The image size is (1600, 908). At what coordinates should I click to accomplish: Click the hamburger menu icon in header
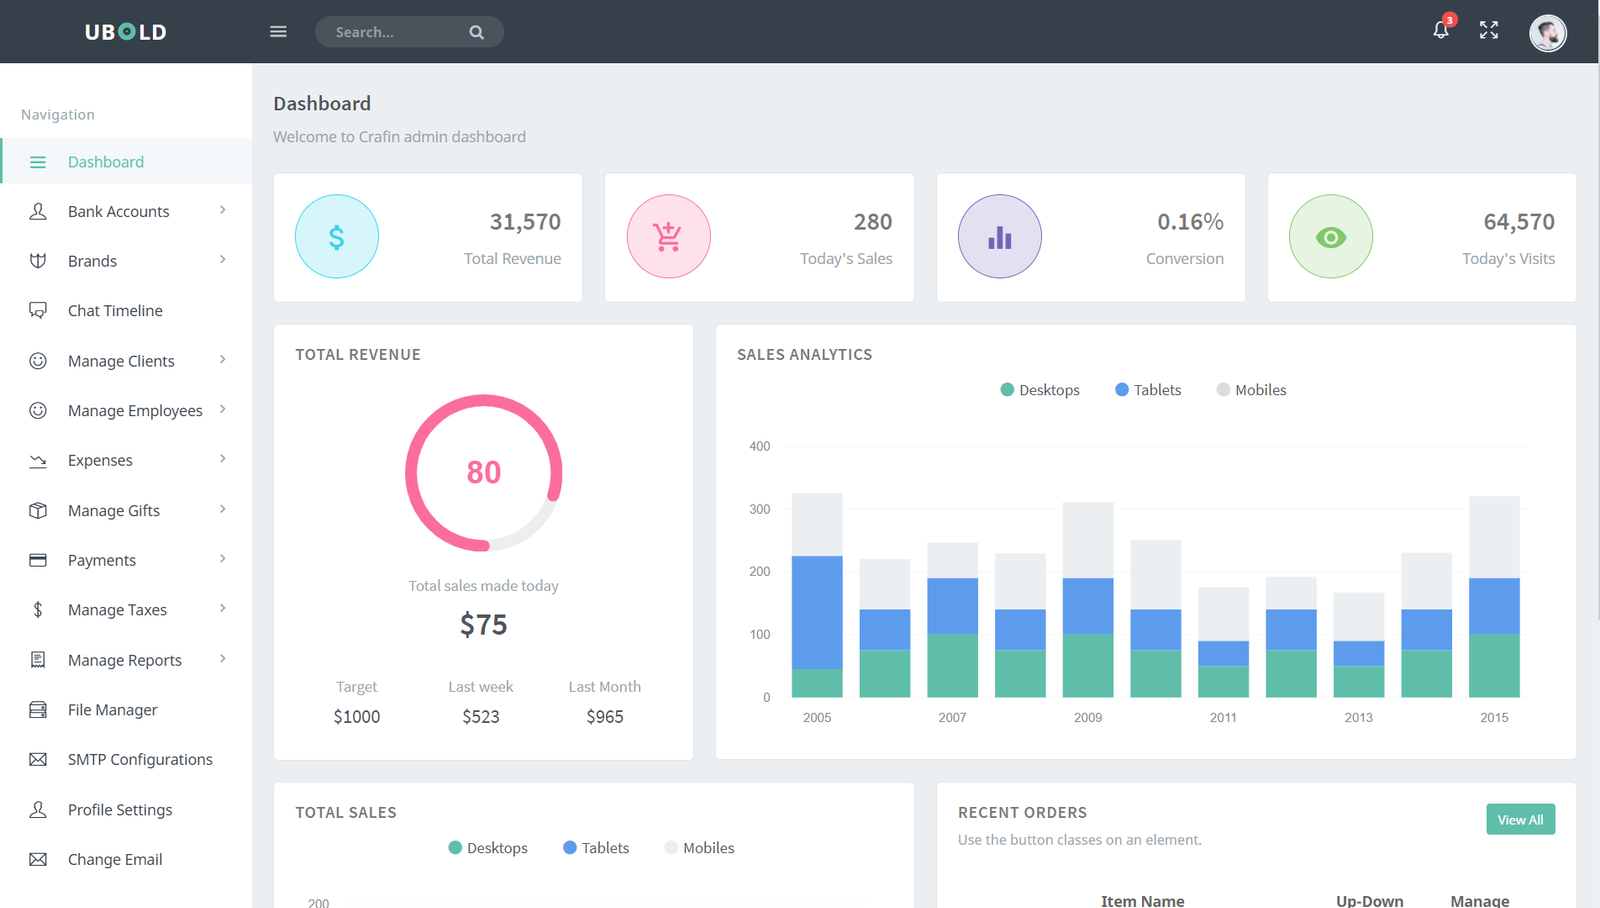click(278, 32)
